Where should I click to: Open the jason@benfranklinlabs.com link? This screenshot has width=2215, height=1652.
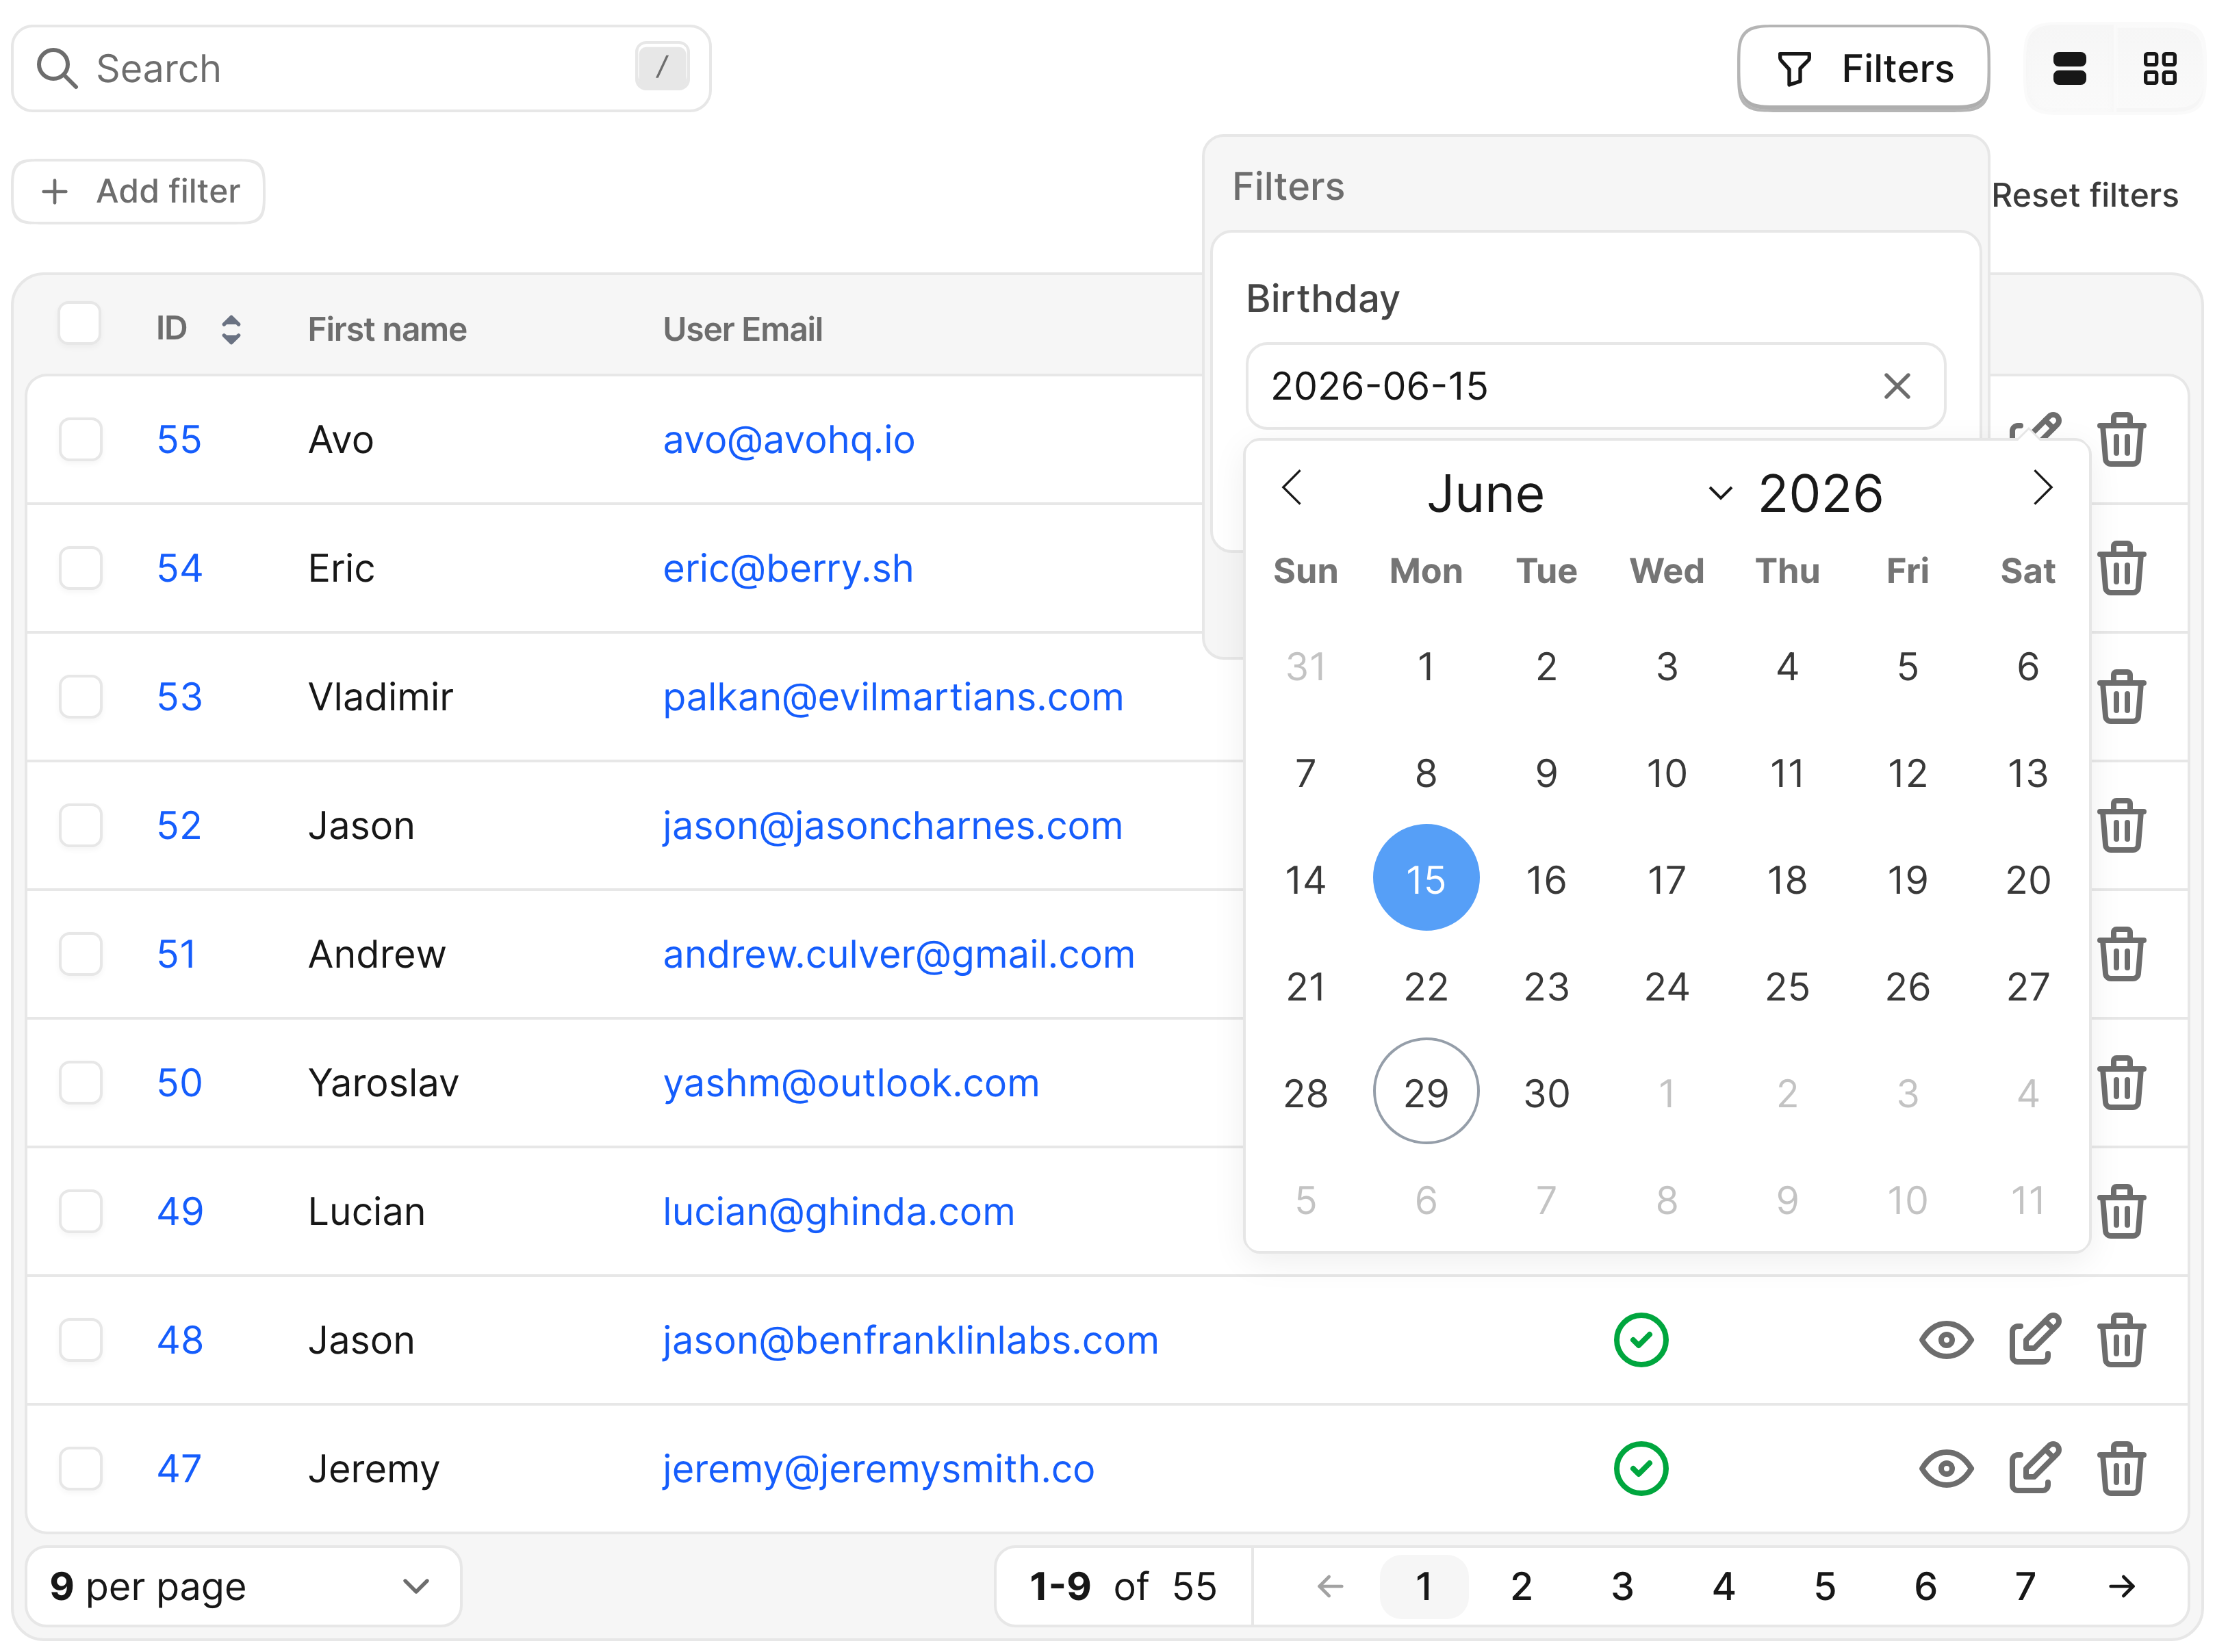(910, 1340)
